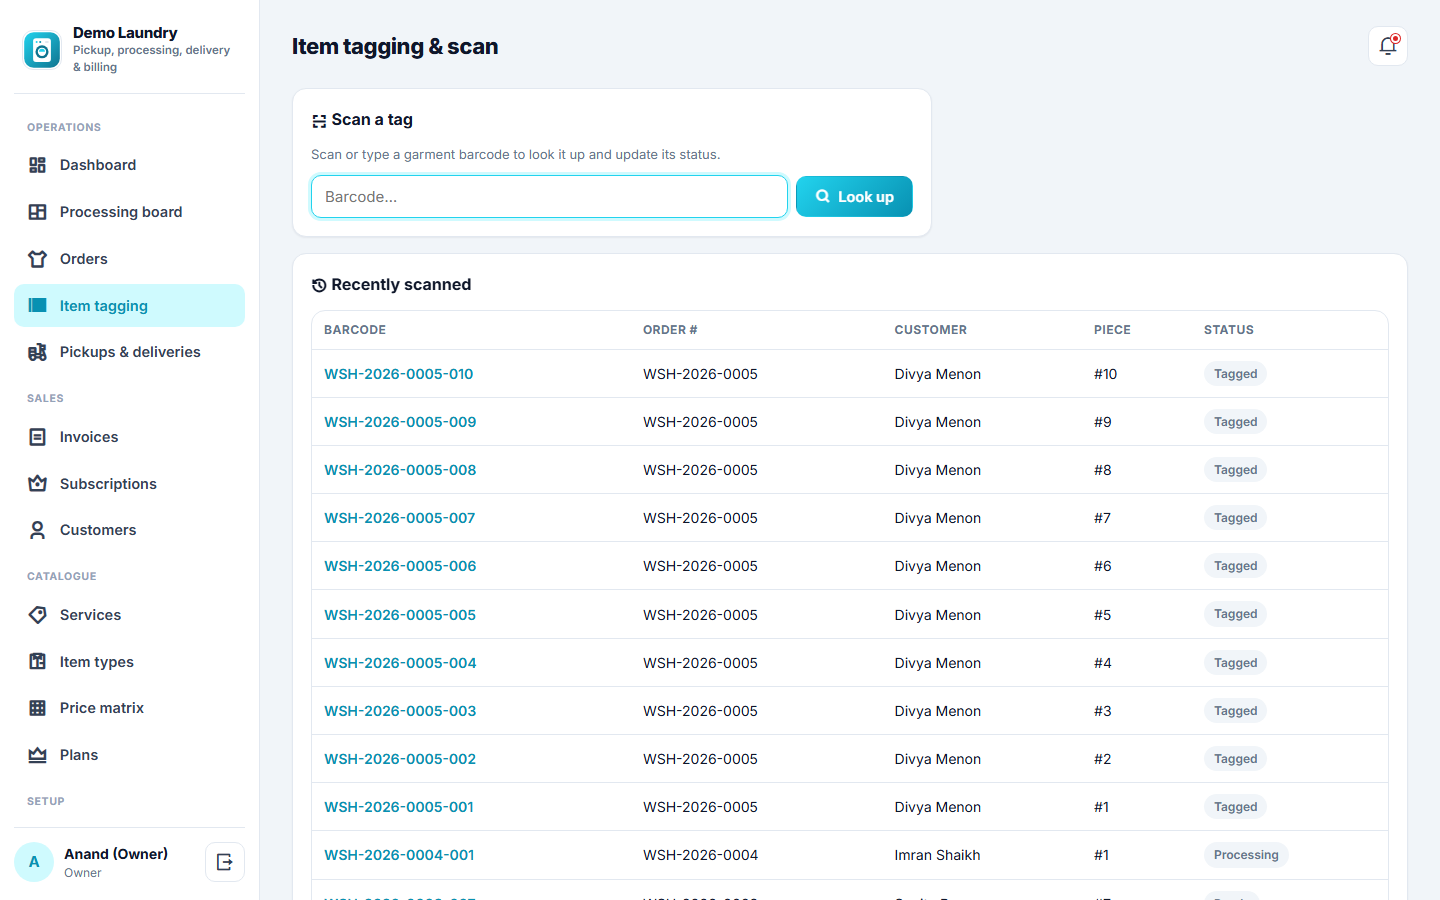Click the Anand user avatar
Viewport: 1440px width, 900px height.
point(34,862)
